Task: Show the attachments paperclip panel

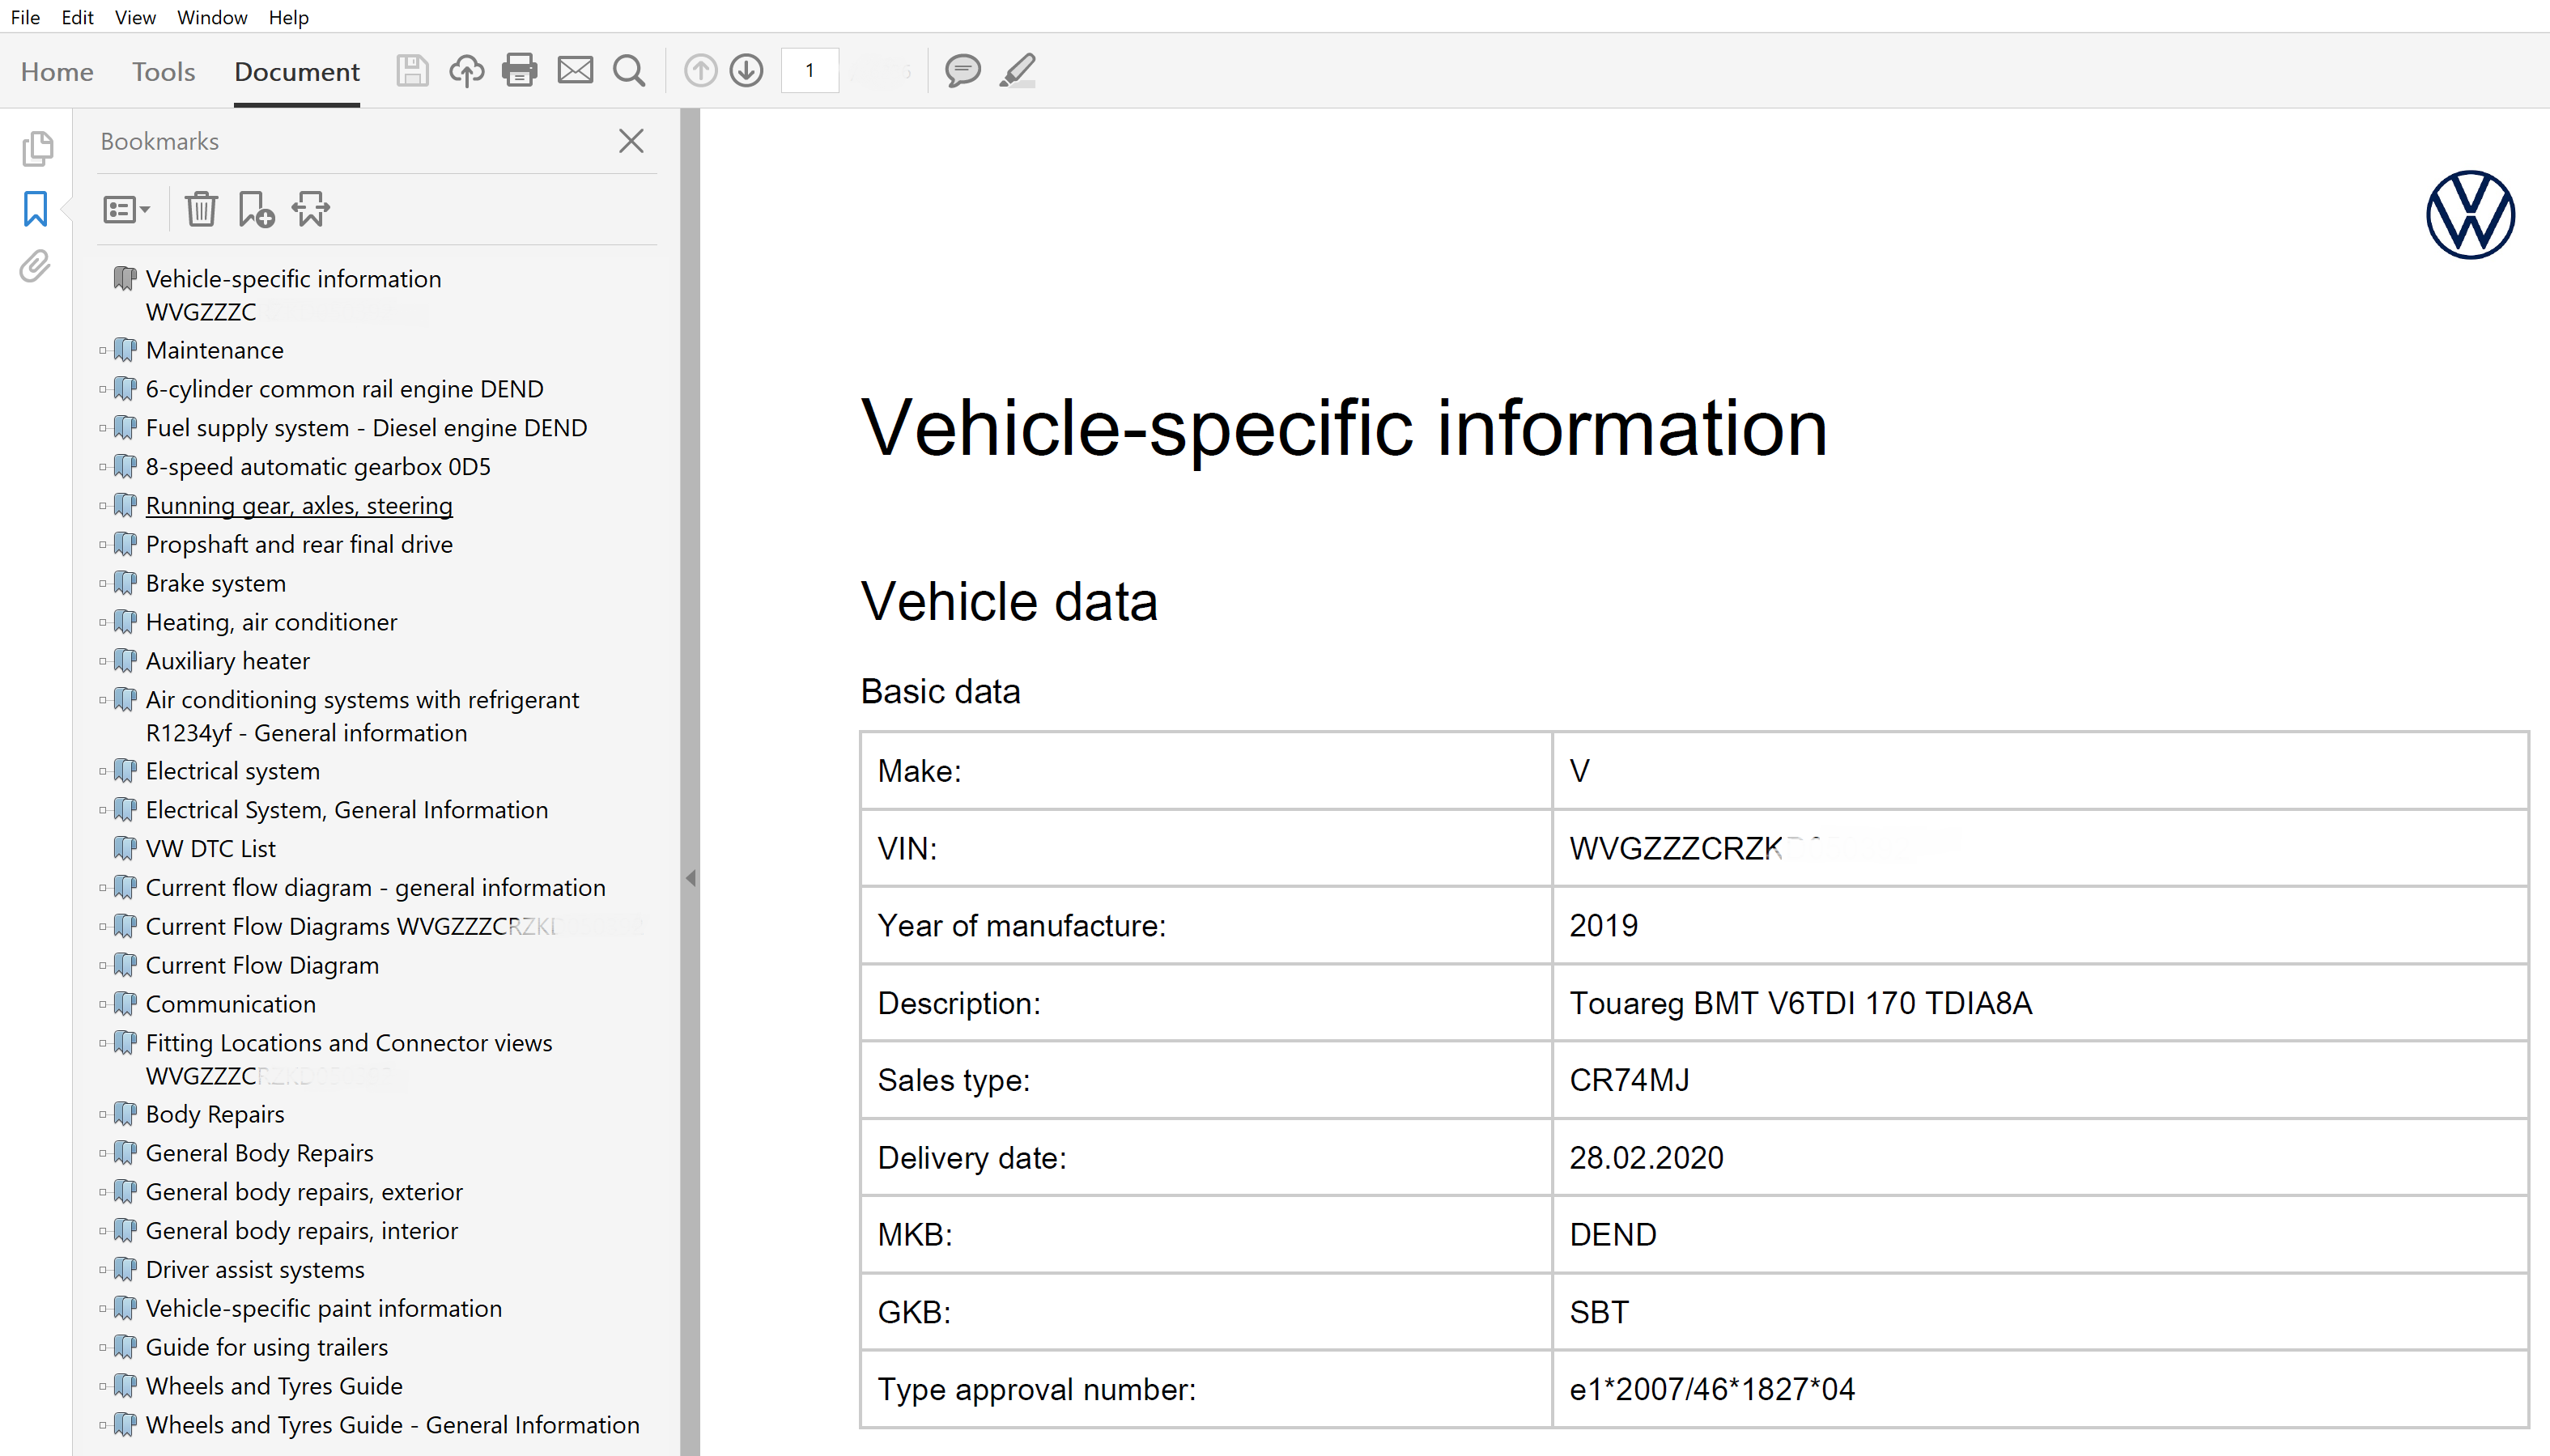Action: point(36,266)
